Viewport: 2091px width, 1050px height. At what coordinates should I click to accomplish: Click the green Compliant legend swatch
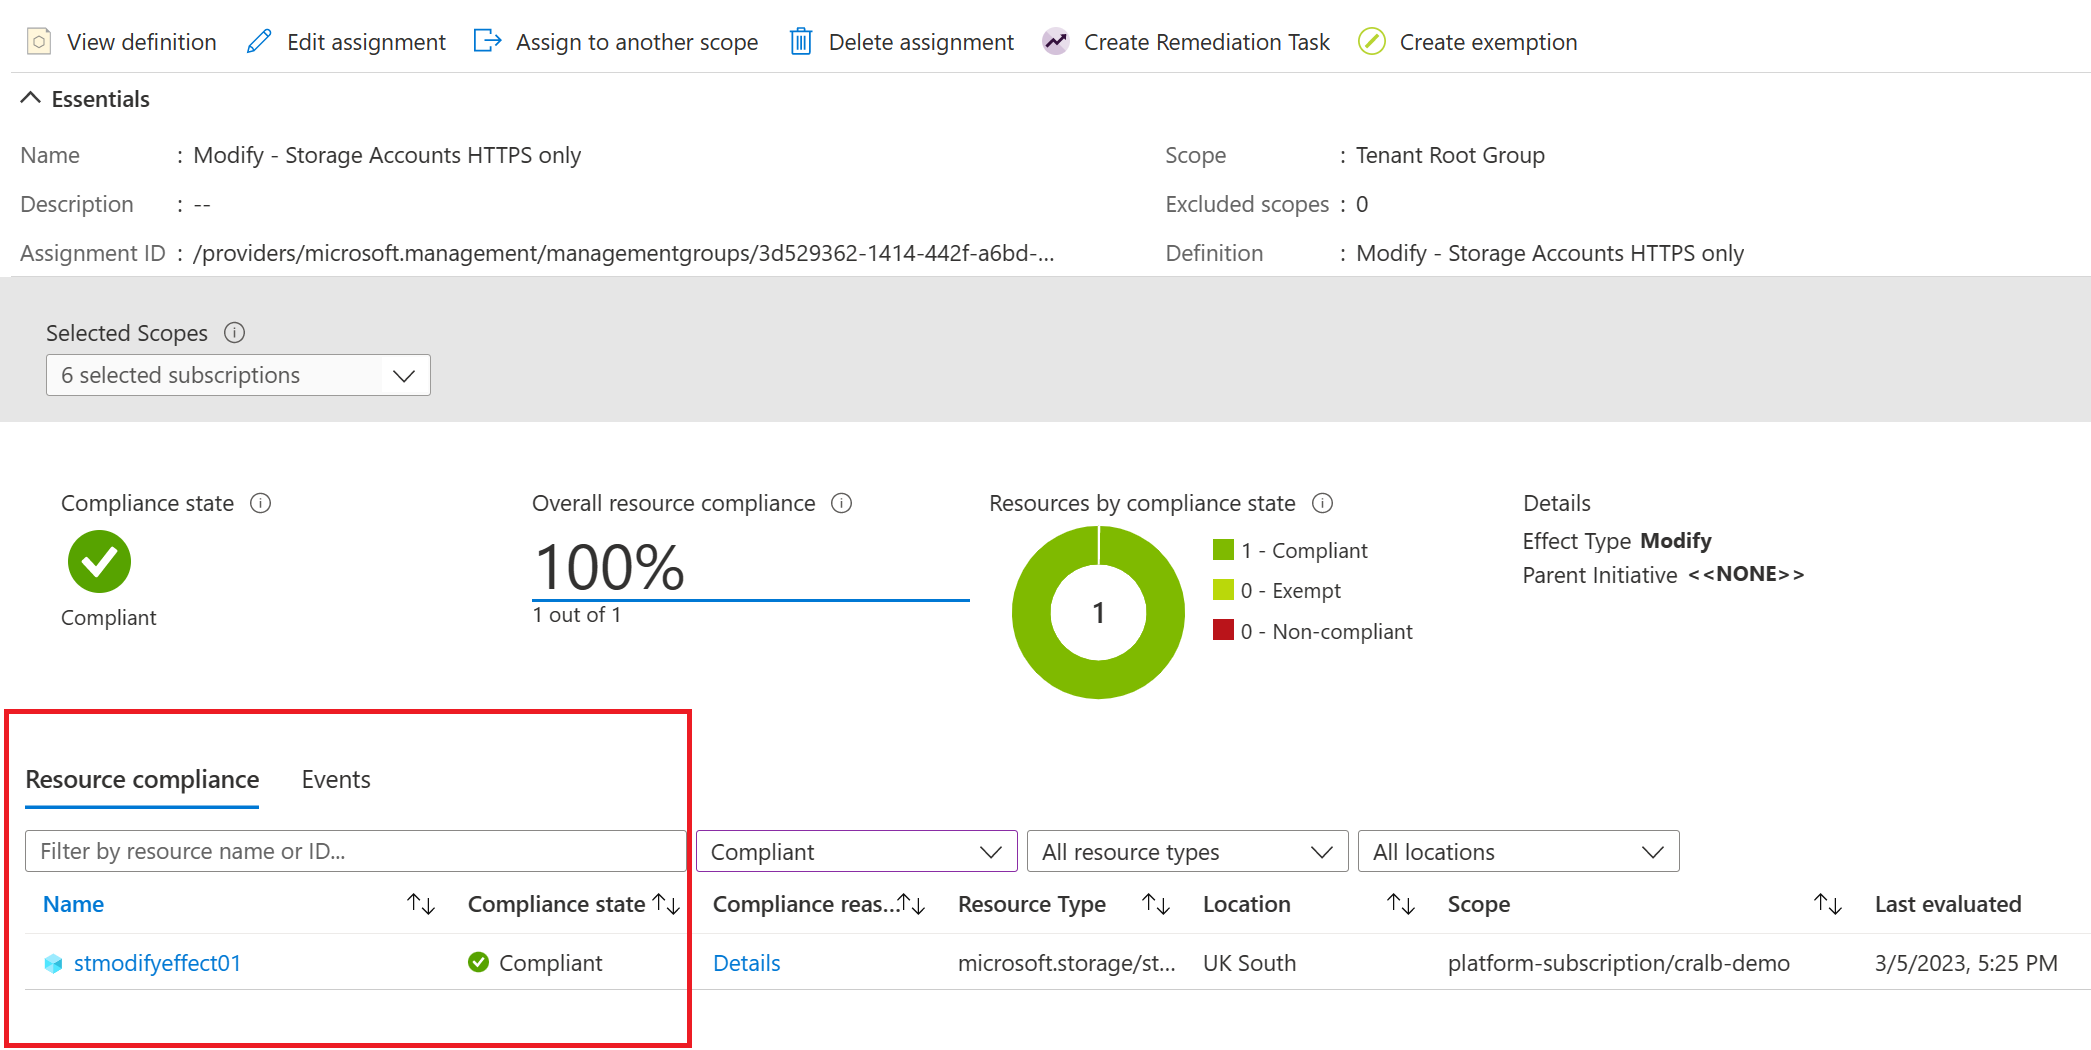pos(1223,550)
